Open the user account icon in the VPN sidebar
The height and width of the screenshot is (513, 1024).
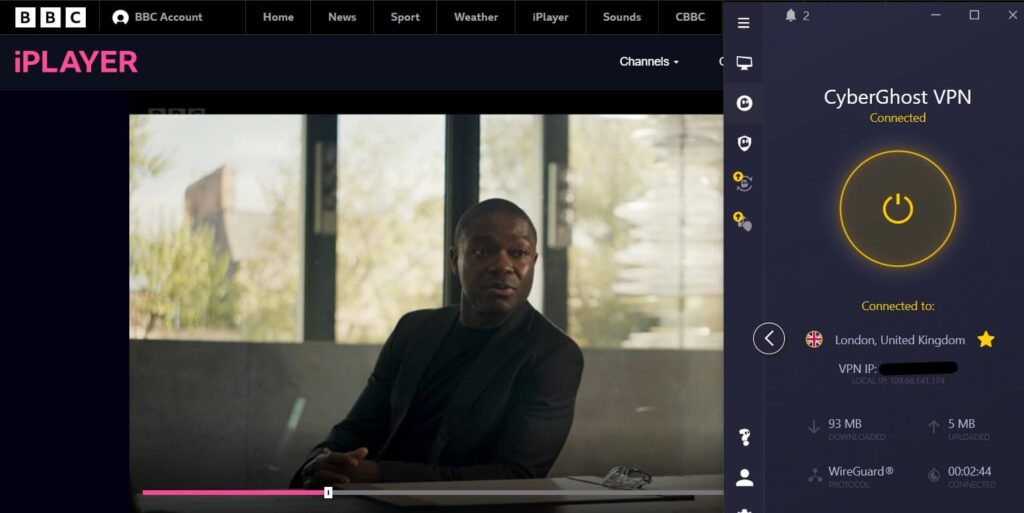click(x=744, y=478)
